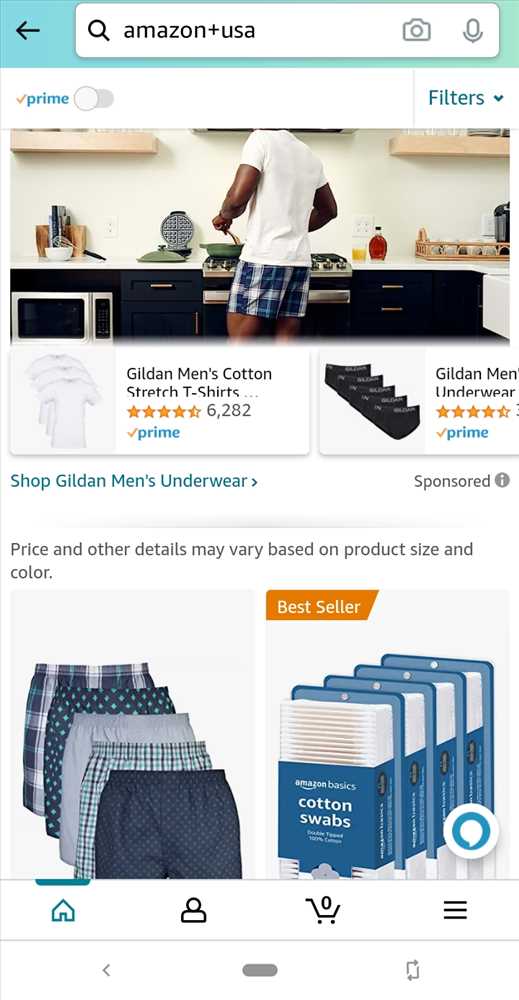
Task: Go to the Home tab icon
Action: point(63,910)
